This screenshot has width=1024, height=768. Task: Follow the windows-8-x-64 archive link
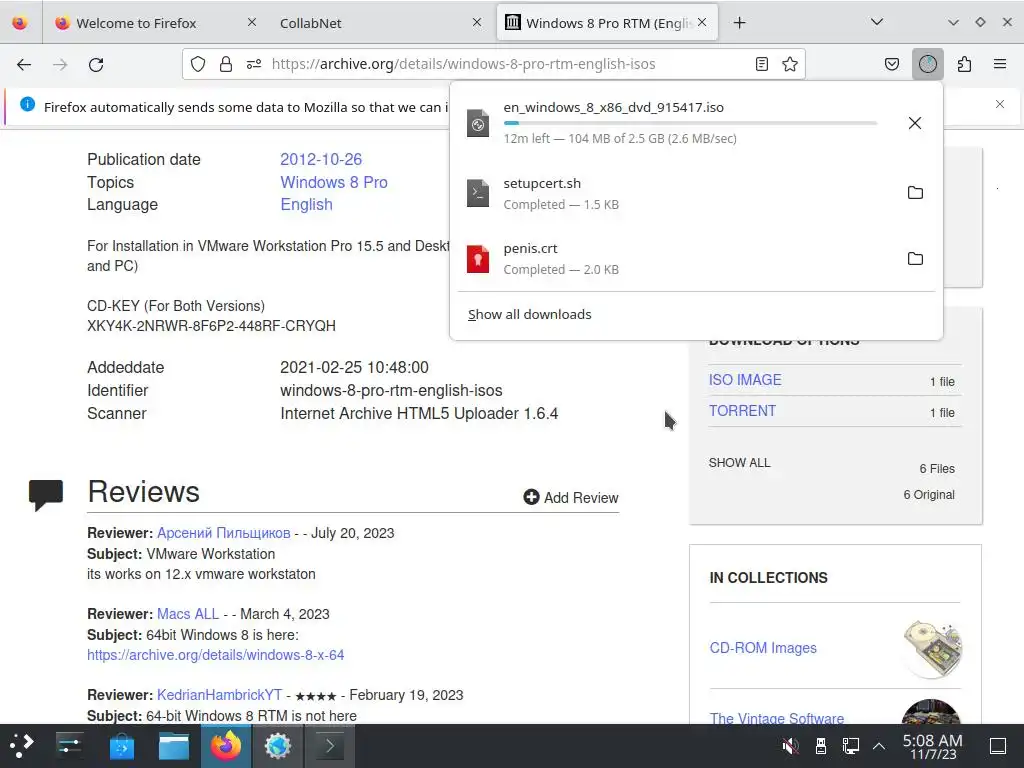click(x=216, y=655)
